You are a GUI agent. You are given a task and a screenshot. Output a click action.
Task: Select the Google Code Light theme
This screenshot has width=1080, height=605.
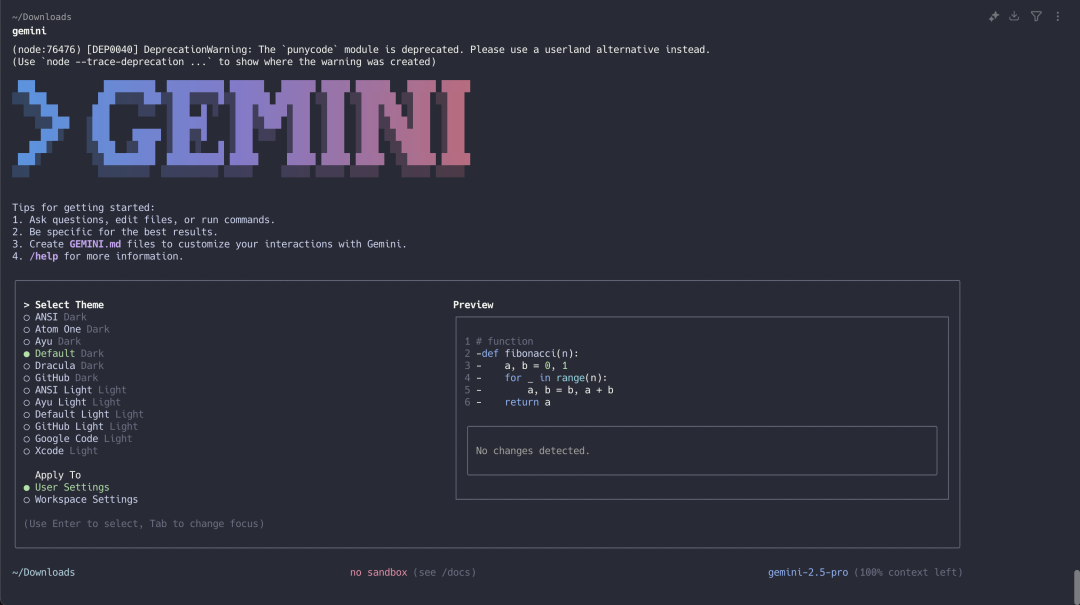78,439
